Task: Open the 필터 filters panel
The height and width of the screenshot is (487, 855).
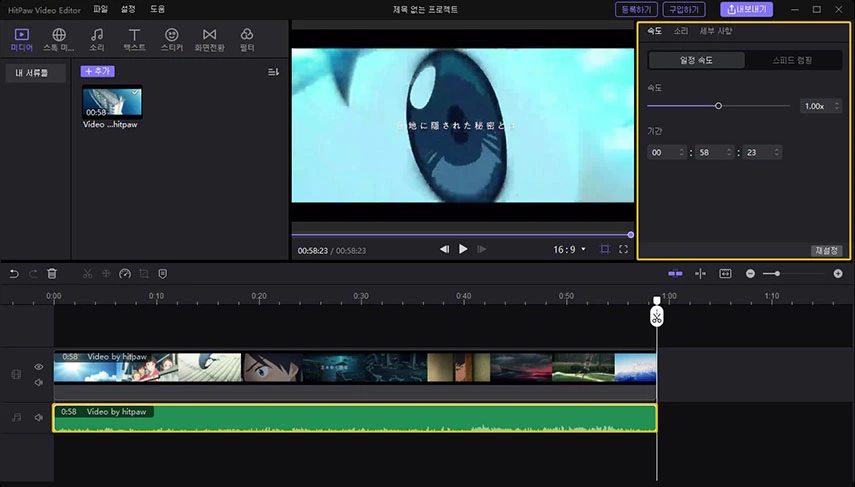Action: coord(247,40)
